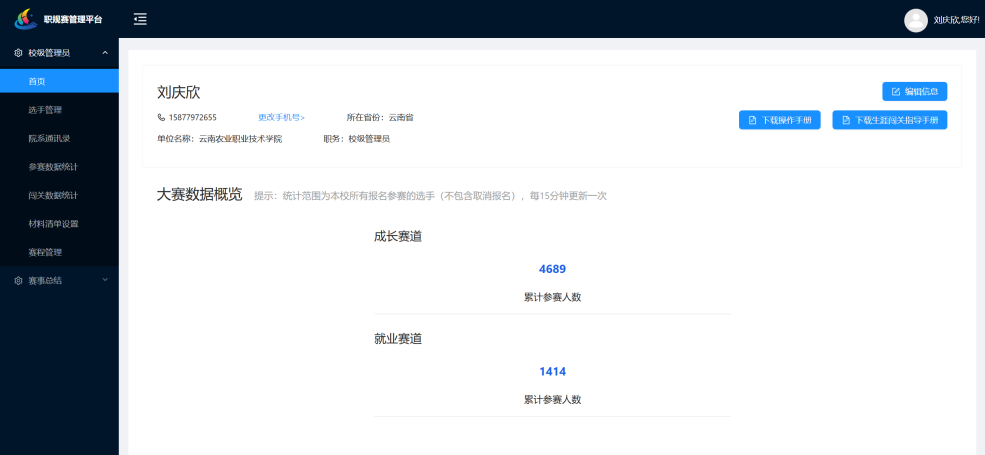Click the phone icon next to 15877972655
Image resolution: width=985 pixels, height=455 pixels.
(x=161, y=118)
